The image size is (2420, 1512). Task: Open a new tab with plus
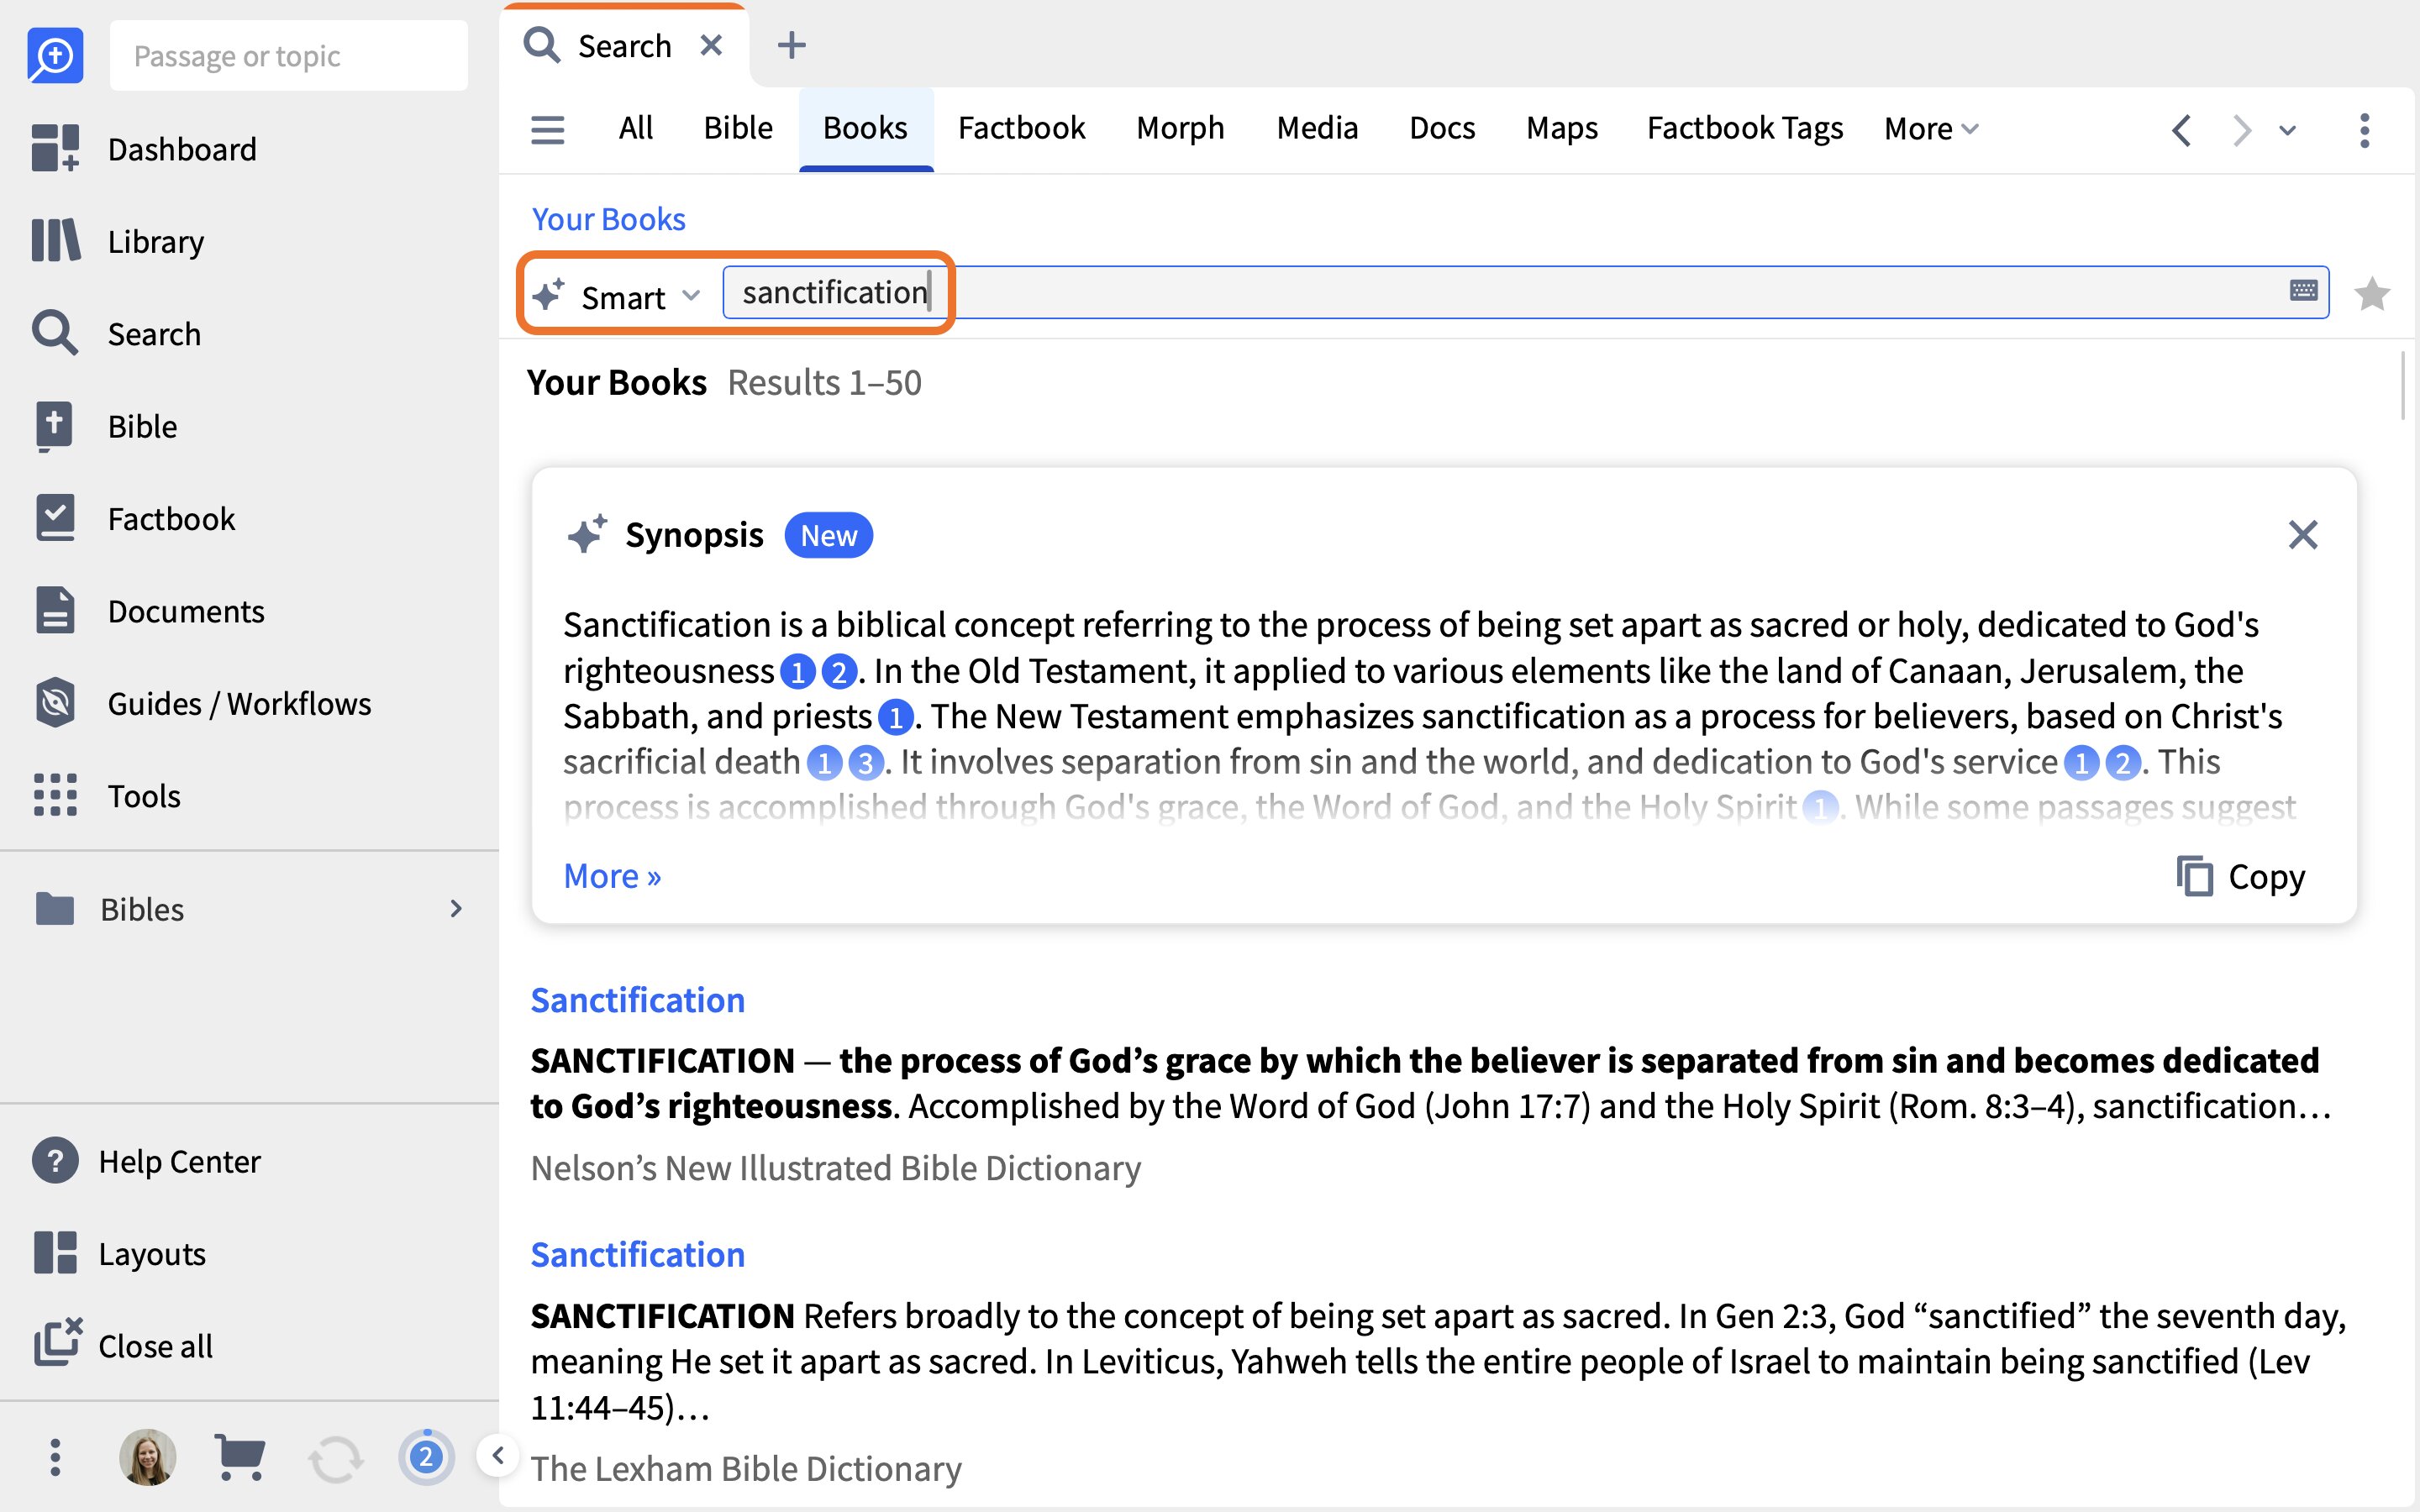pyautogui.click(x=791, y=45)
